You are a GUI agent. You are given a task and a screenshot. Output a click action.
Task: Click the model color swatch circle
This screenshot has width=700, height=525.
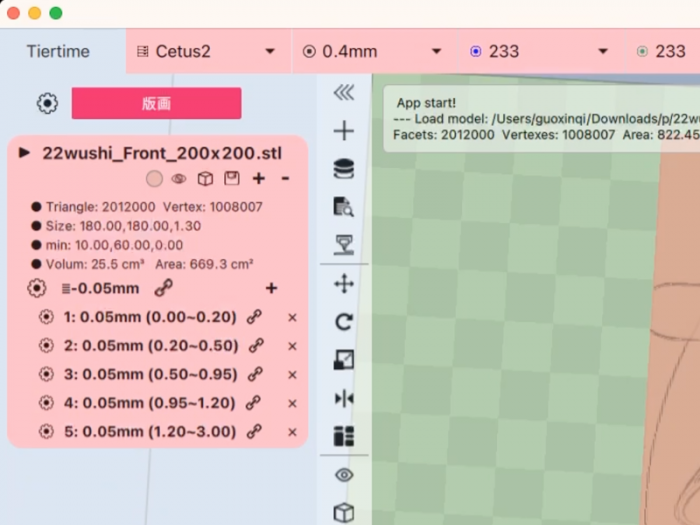pyautogui.click(x=154, y=179)
